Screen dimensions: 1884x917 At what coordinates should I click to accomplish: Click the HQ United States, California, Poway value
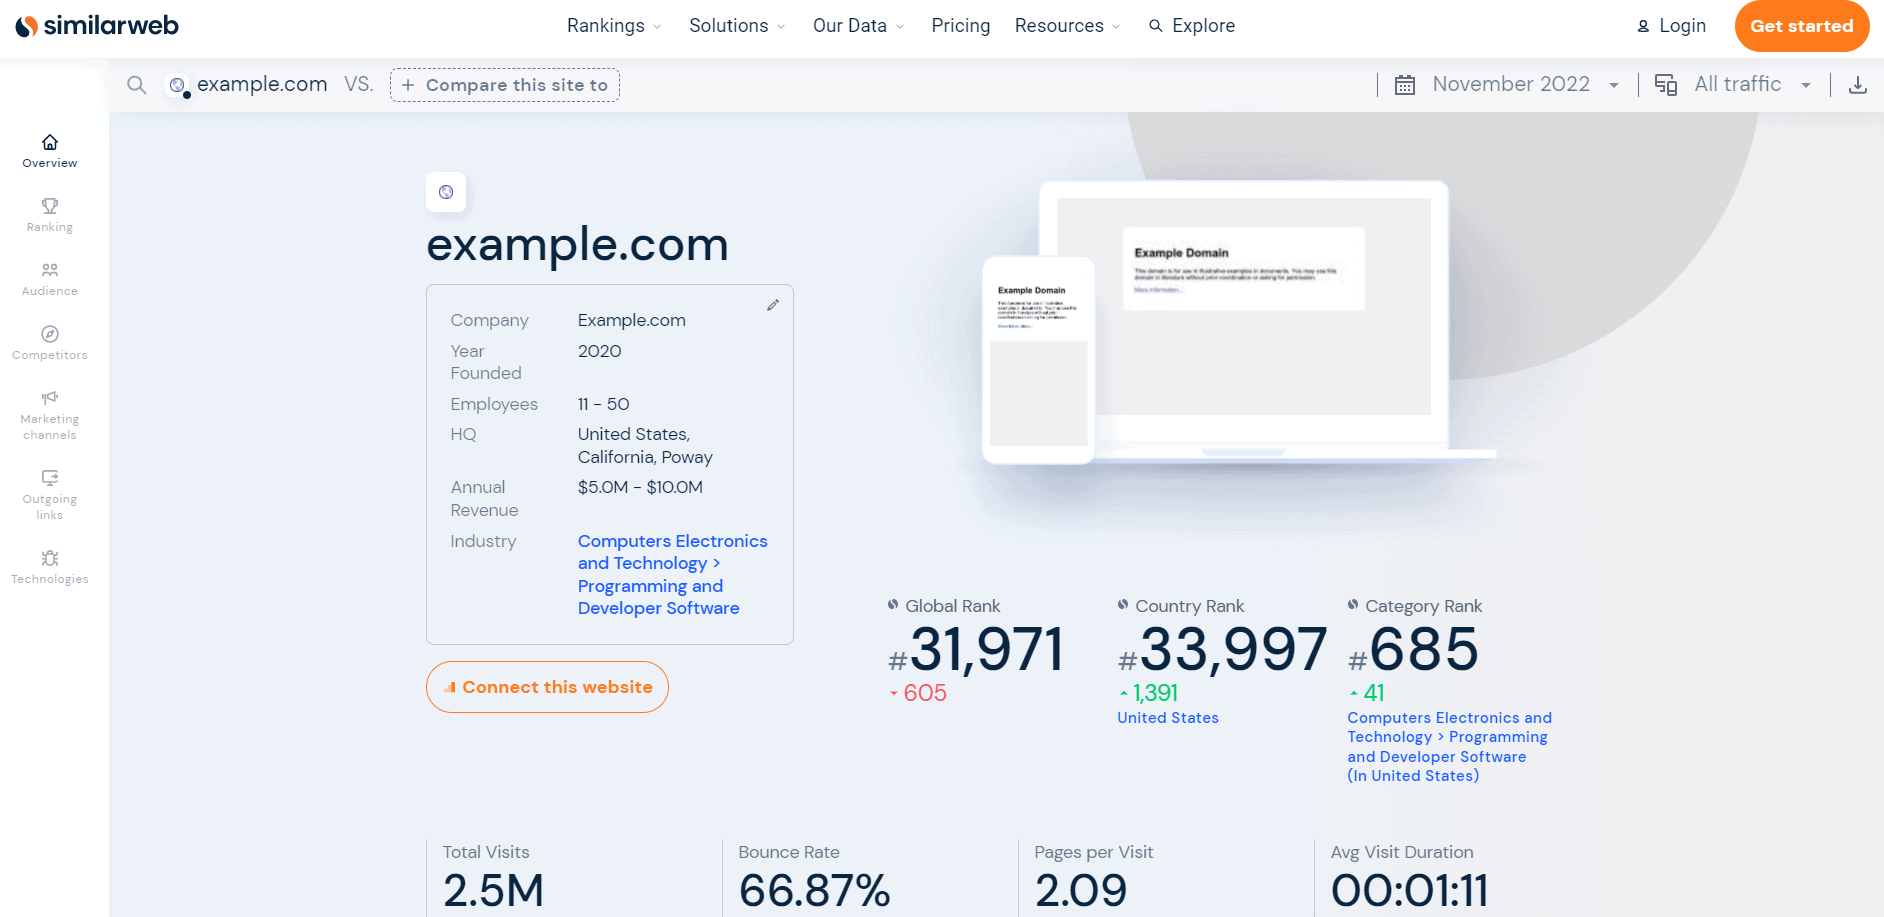click(645, 445)
